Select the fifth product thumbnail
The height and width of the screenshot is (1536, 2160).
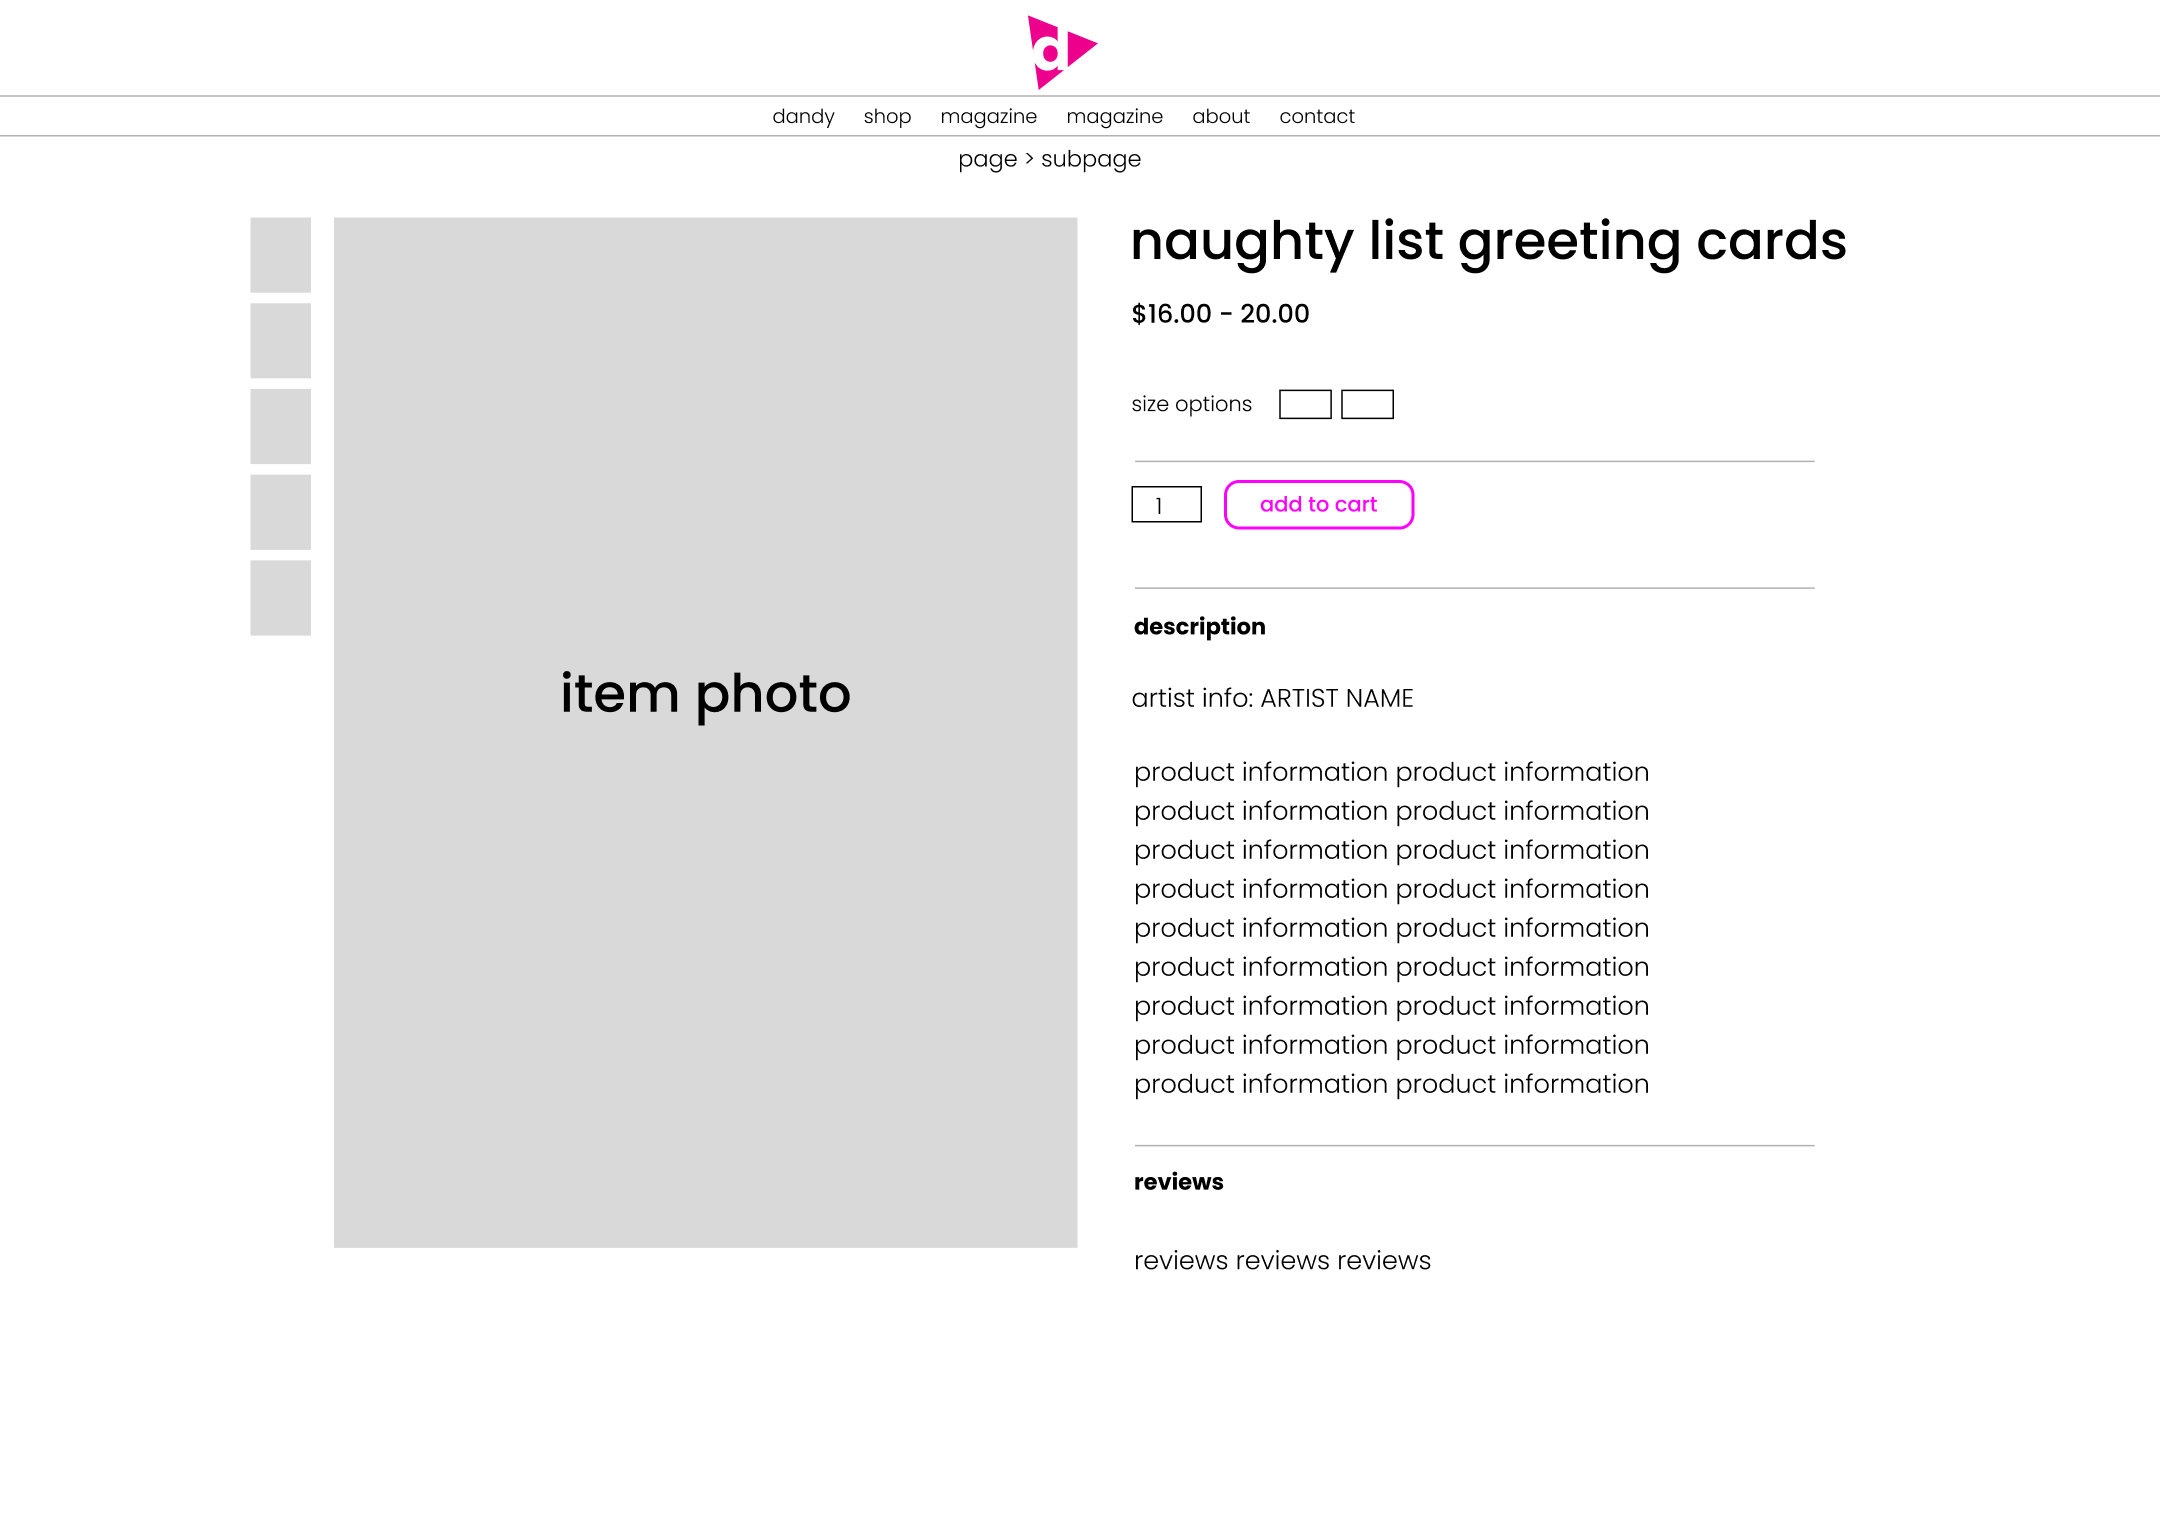[x=280, y=598]
